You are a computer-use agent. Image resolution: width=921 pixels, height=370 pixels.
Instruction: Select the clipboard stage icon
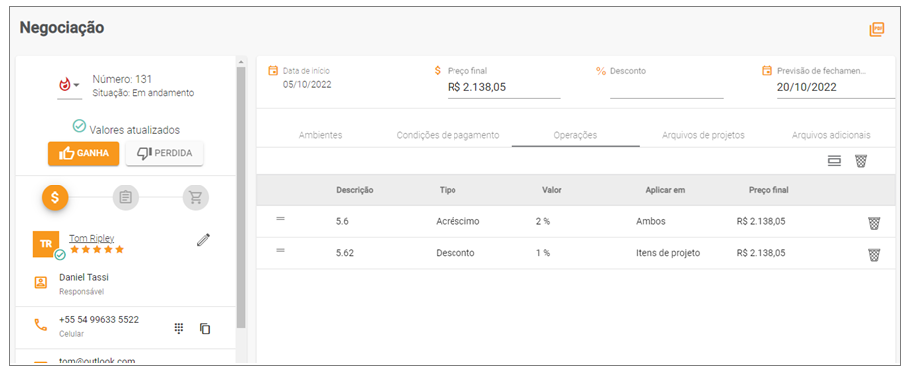(x=125, y=197)
